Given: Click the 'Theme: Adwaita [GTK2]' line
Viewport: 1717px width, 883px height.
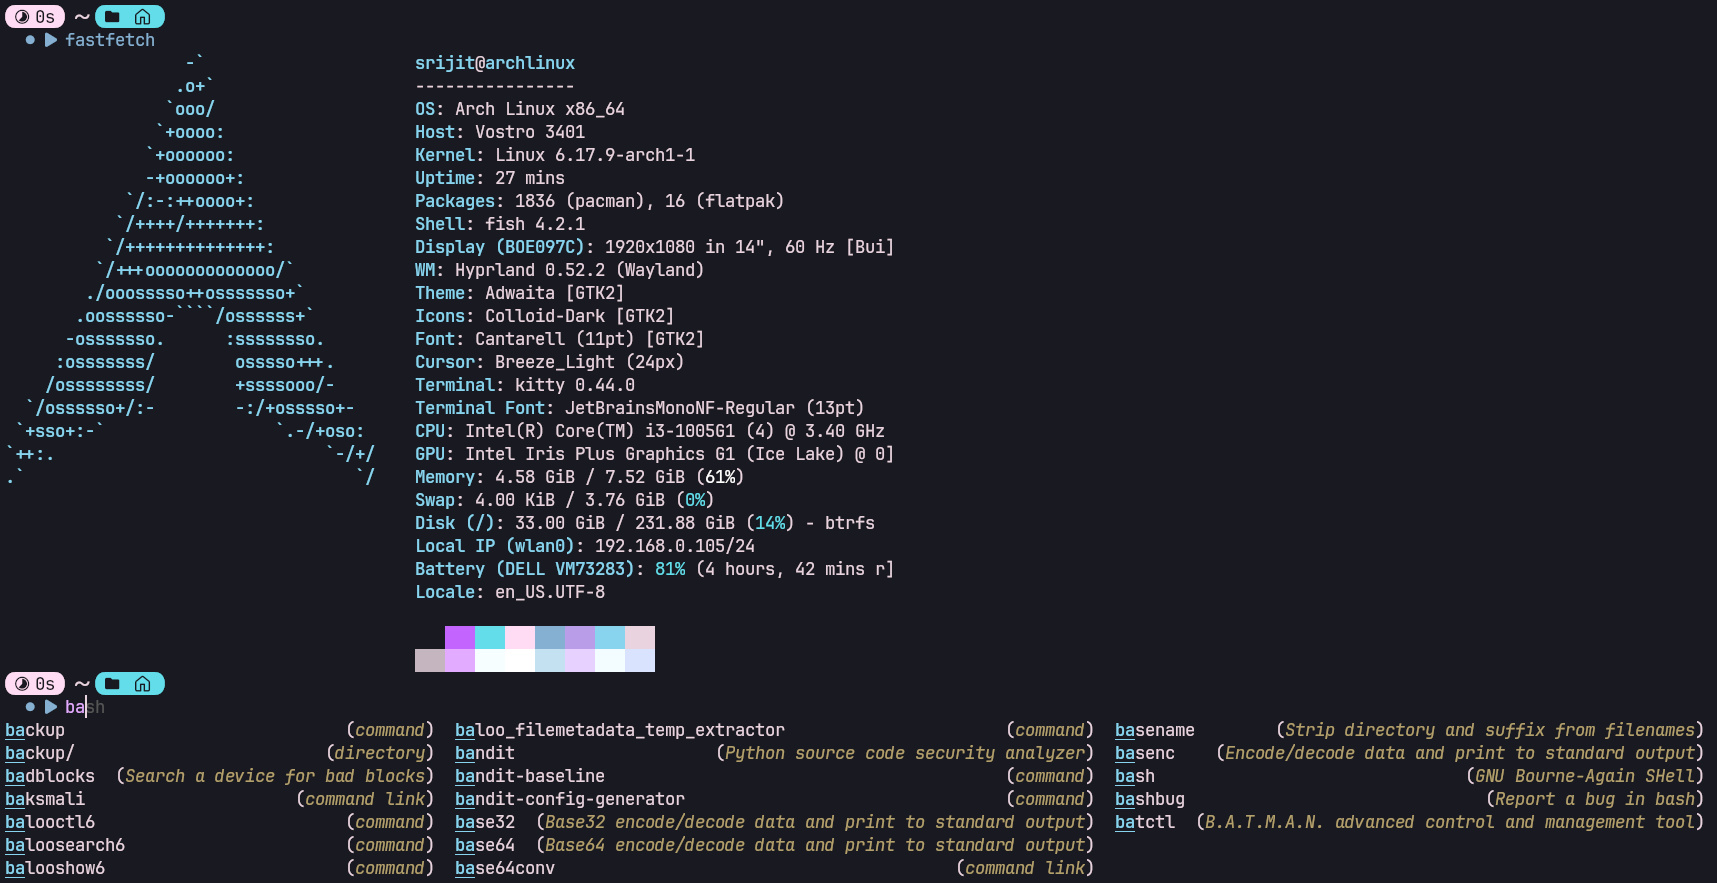Looking at the screenshot, I should [520, 293].
